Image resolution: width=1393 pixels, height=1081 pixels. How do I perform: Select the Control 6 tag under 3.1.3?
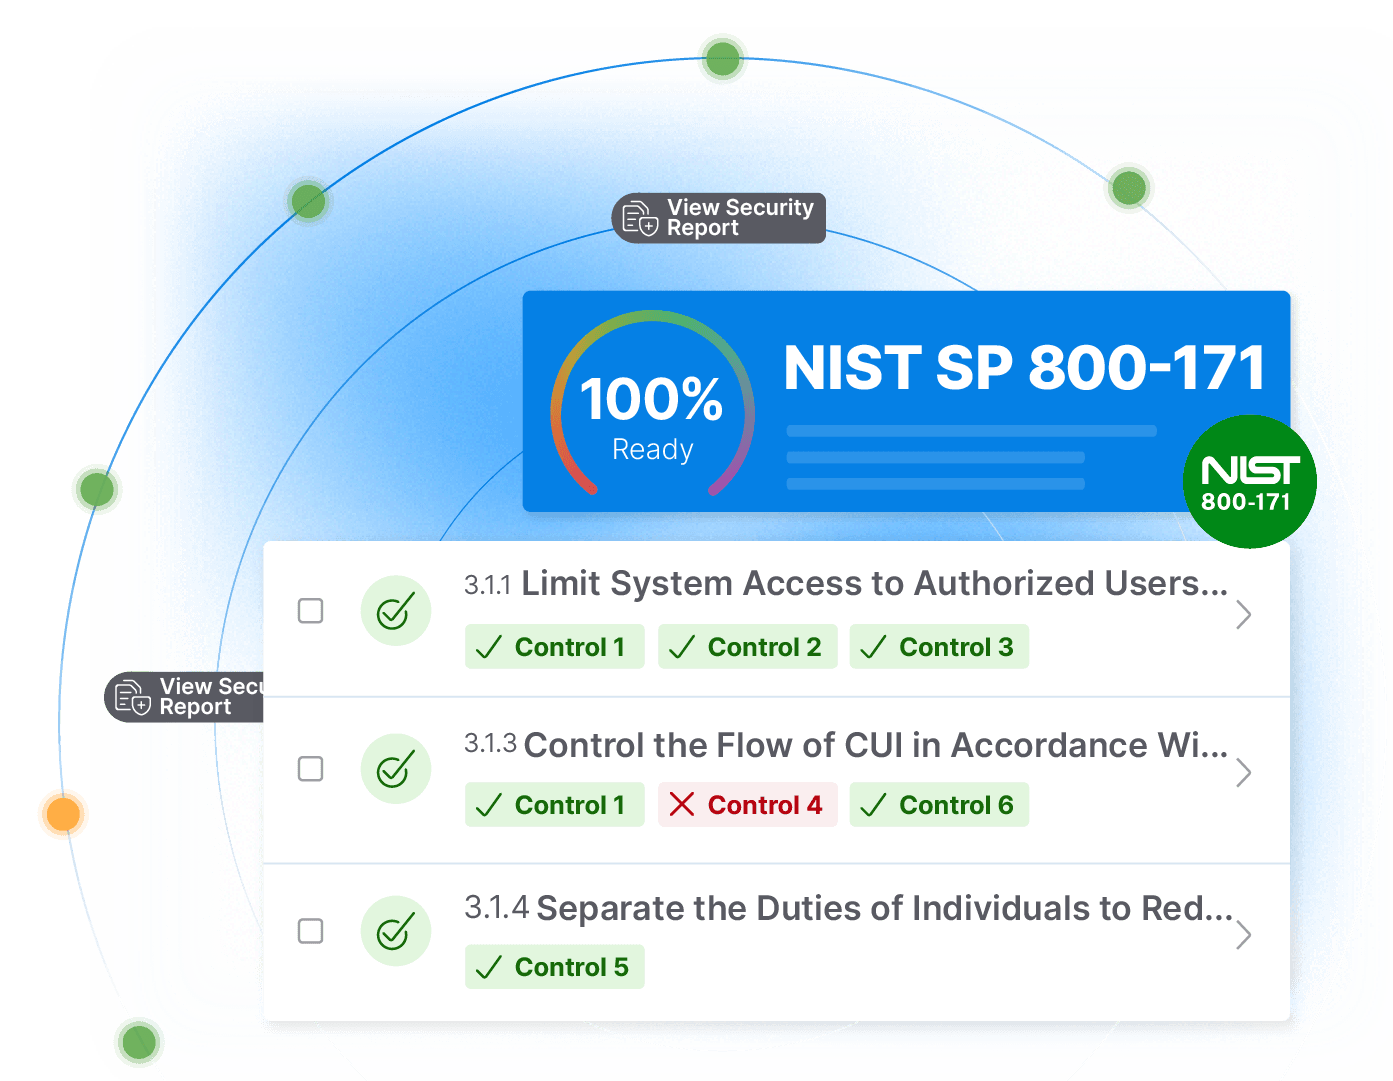pyautogui.click(x=939, y=805)
